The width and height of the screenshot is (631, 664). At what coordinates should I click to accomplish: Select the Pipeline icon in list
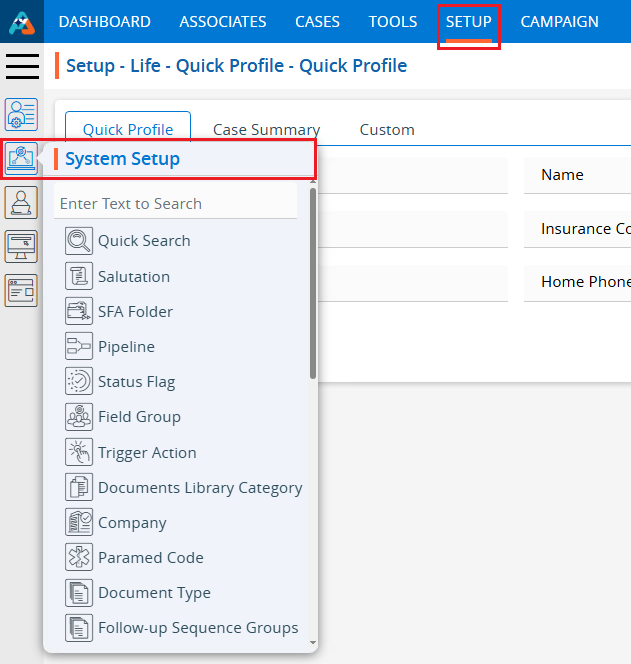click(x=79, y=347)
